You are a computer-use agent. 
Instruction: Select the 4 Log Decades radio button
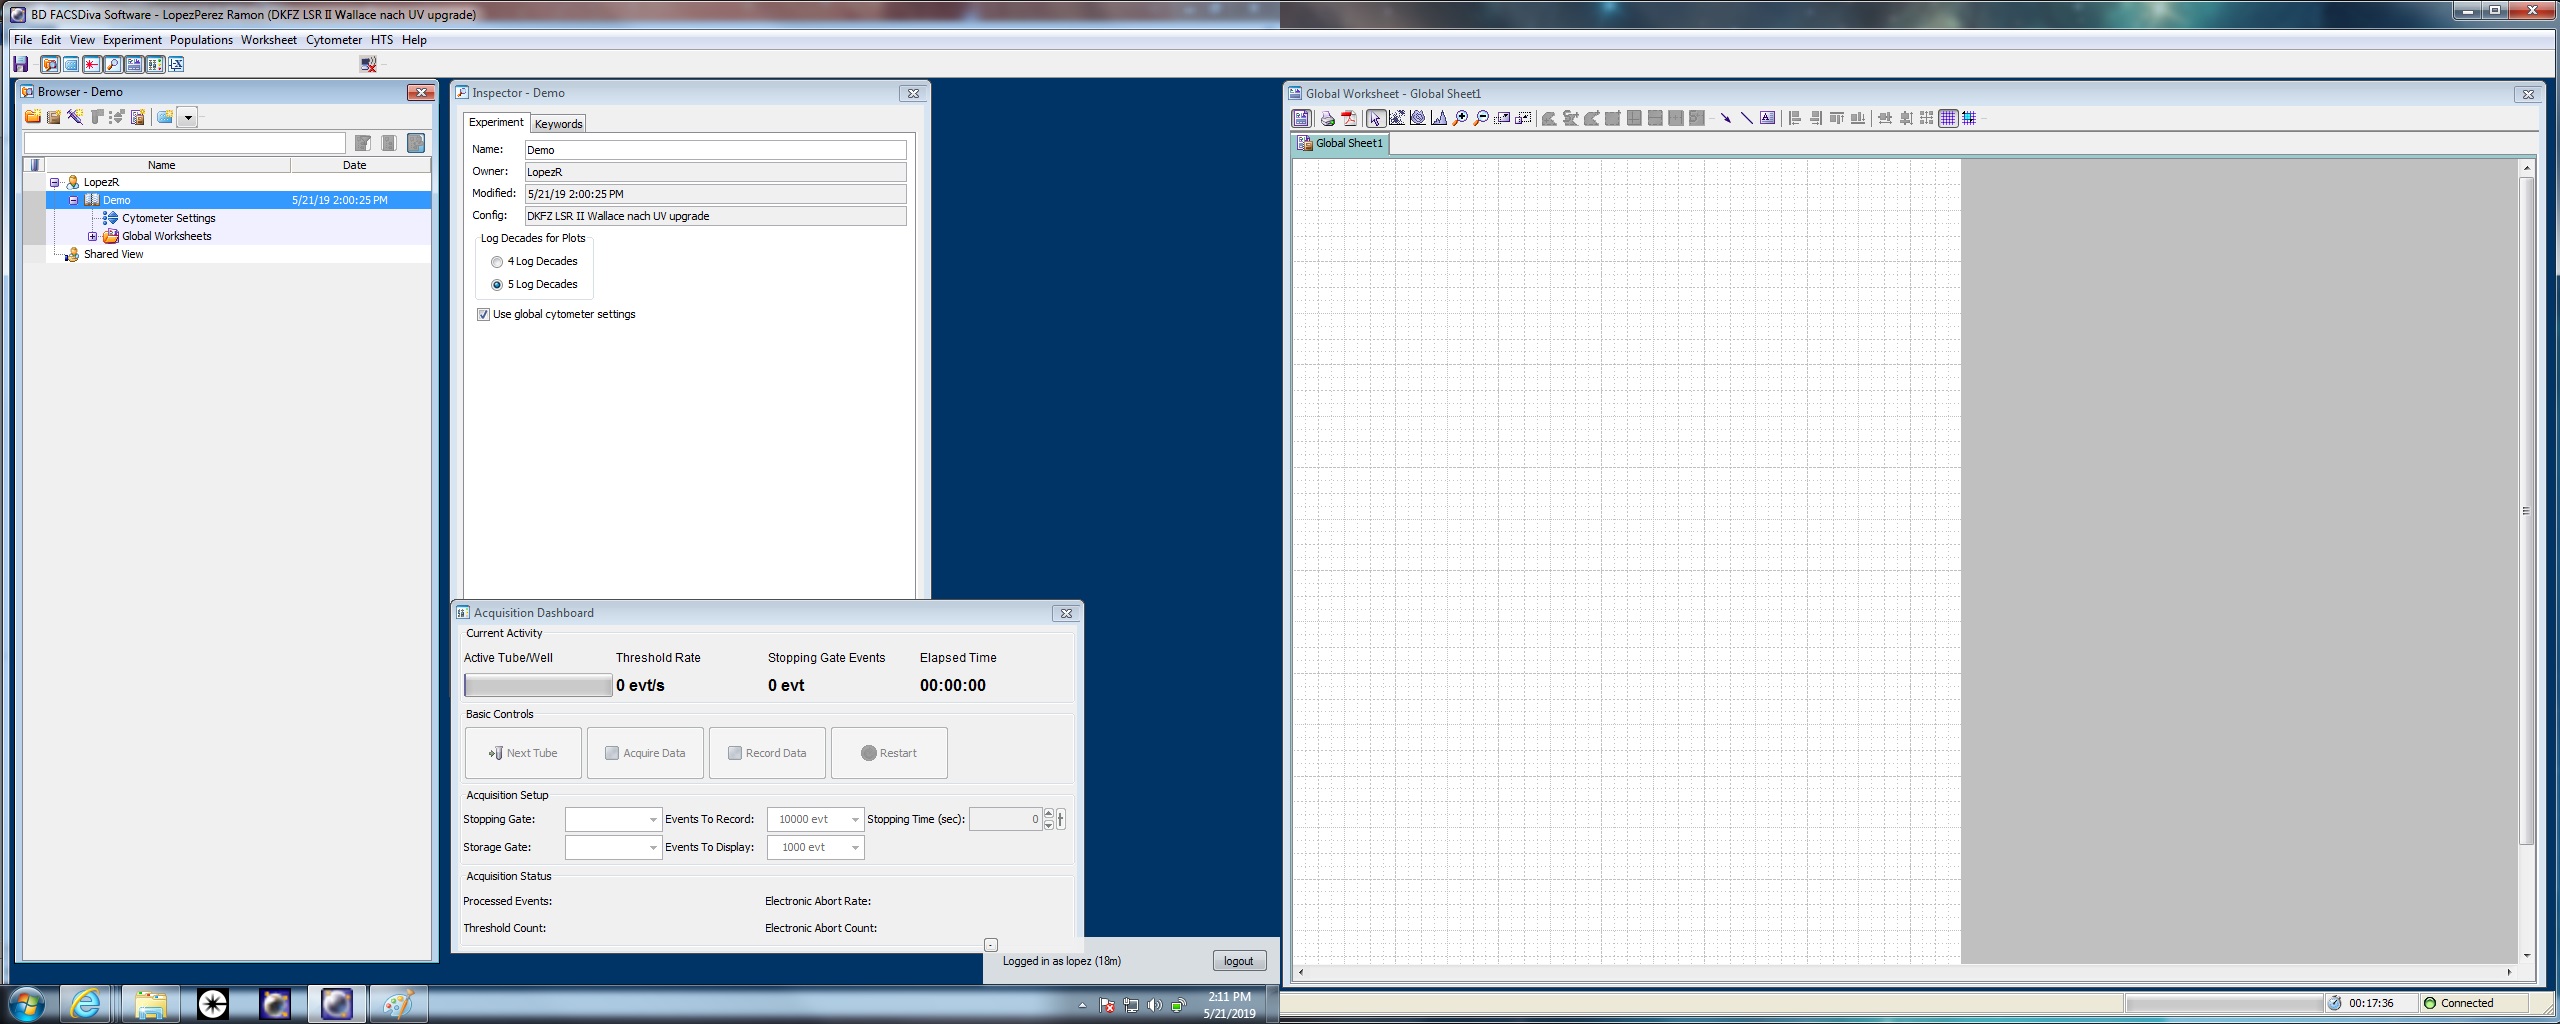point(497,262)
